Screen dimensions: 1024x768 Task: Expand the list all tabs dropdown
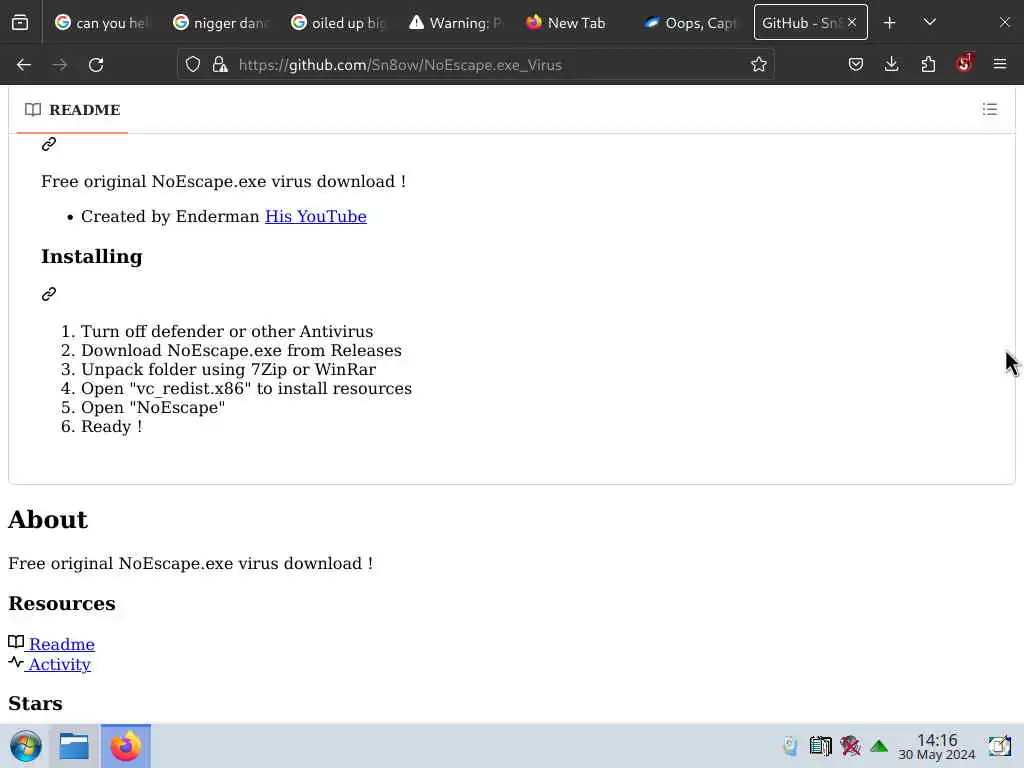pos(930,23)
